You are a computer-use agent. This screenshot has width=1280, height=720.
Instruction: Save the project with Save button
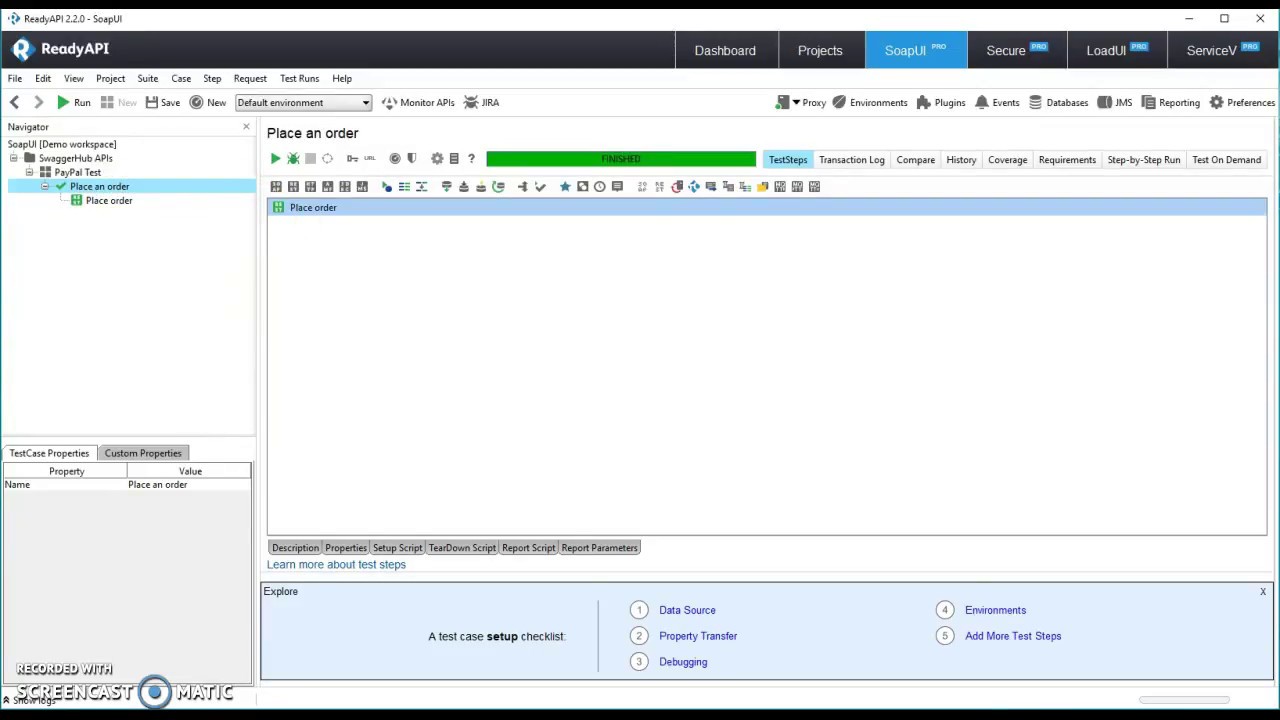point(162,102)
